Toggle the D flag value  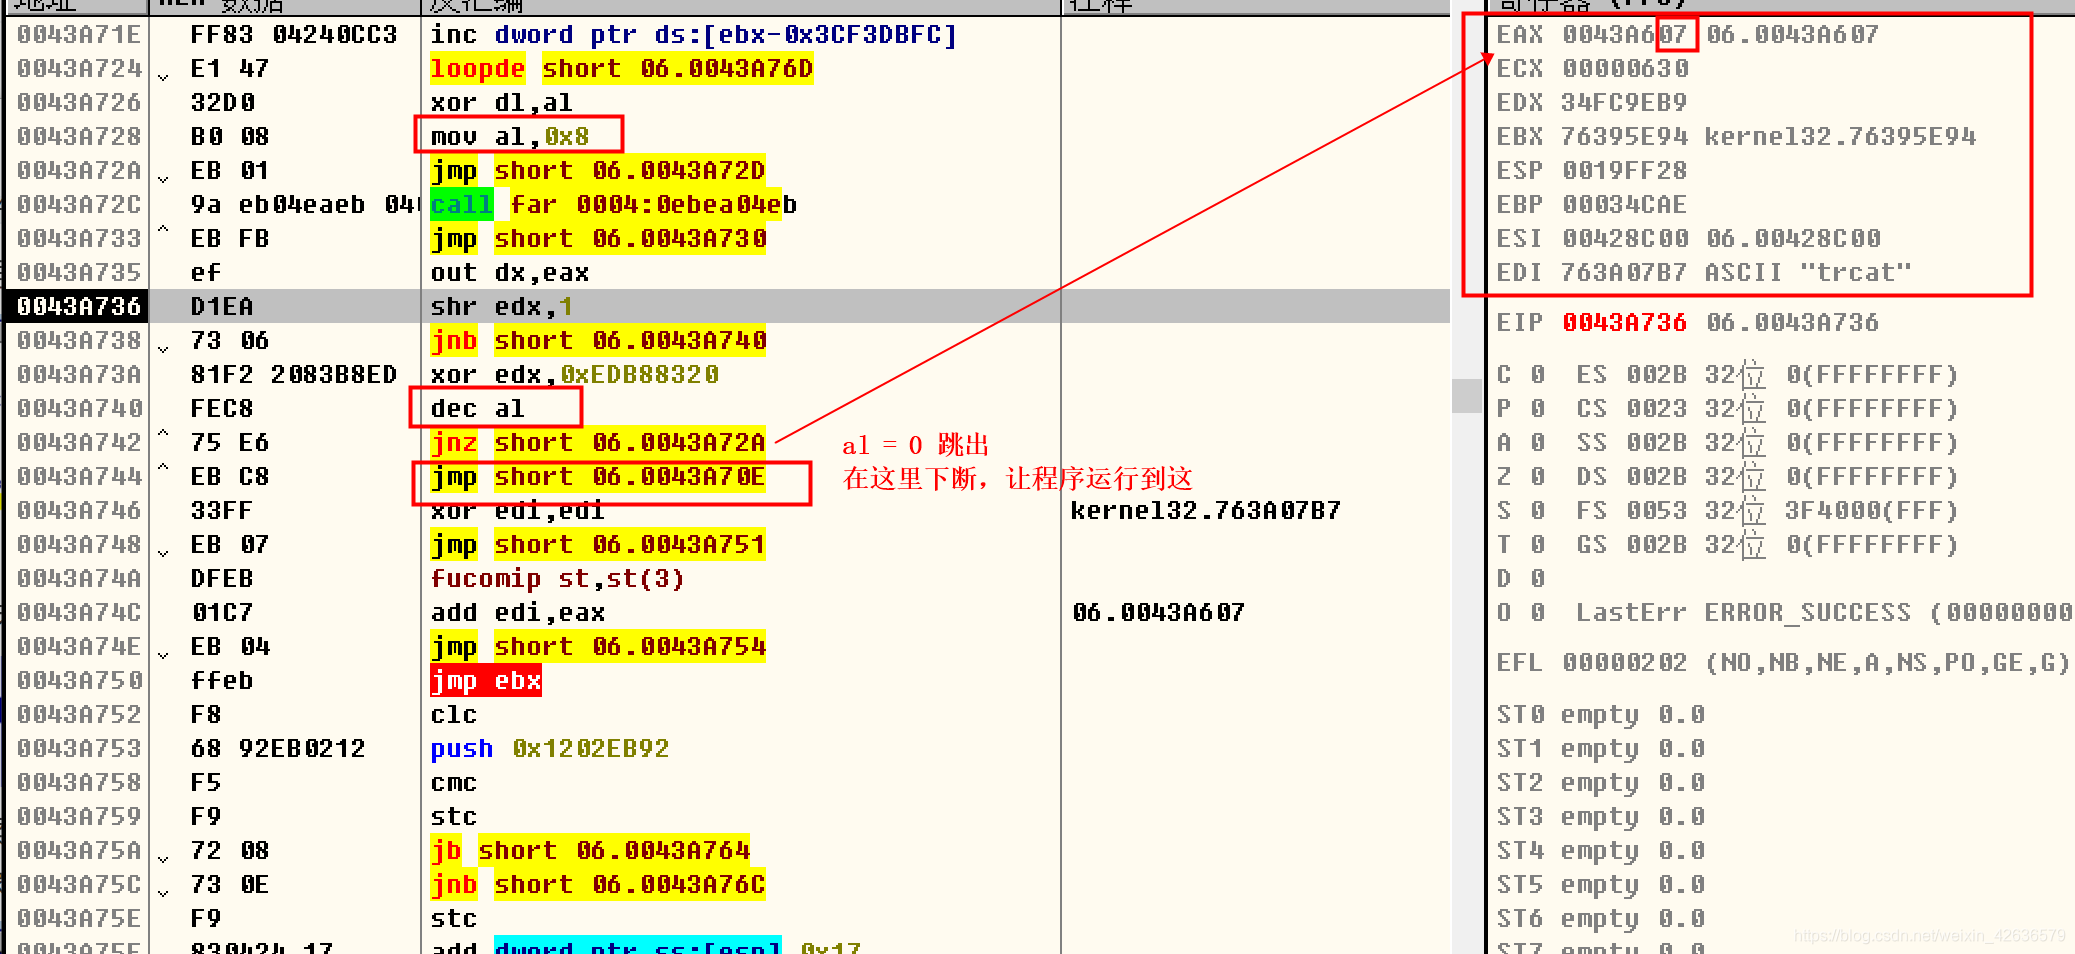(x=1538, y=579)
